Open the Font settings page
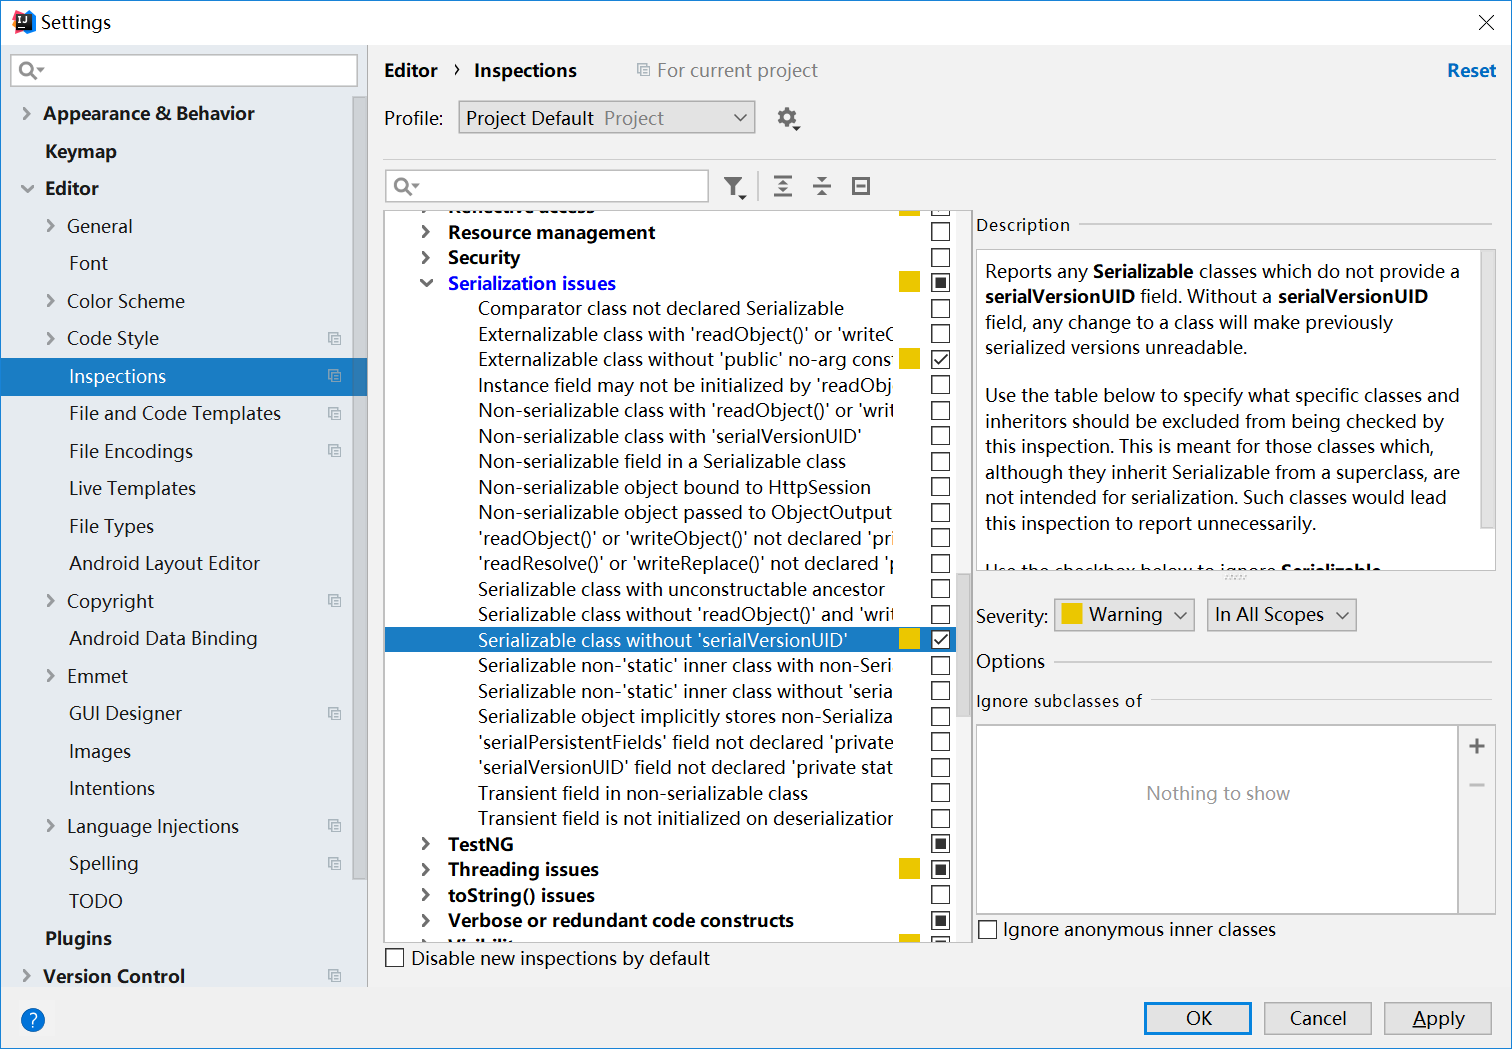 click(x=88, y=264)
